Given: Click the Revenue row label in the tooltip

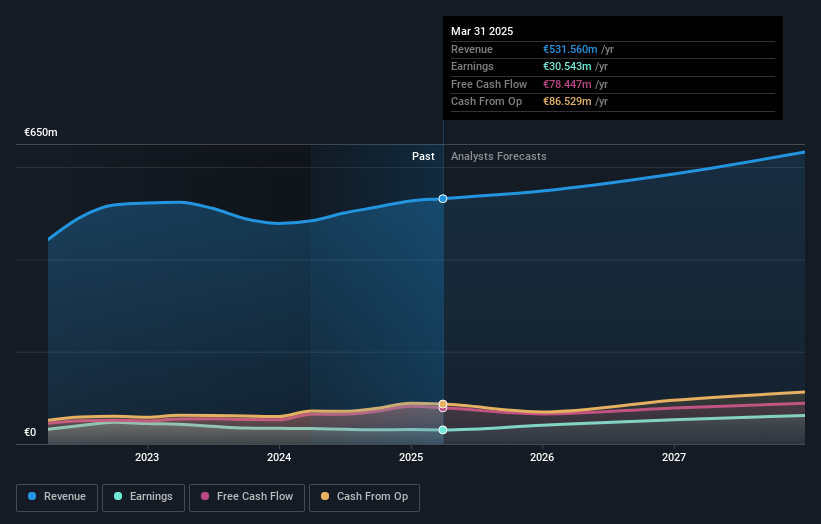Looking at the screenshot, I should 472,49.
